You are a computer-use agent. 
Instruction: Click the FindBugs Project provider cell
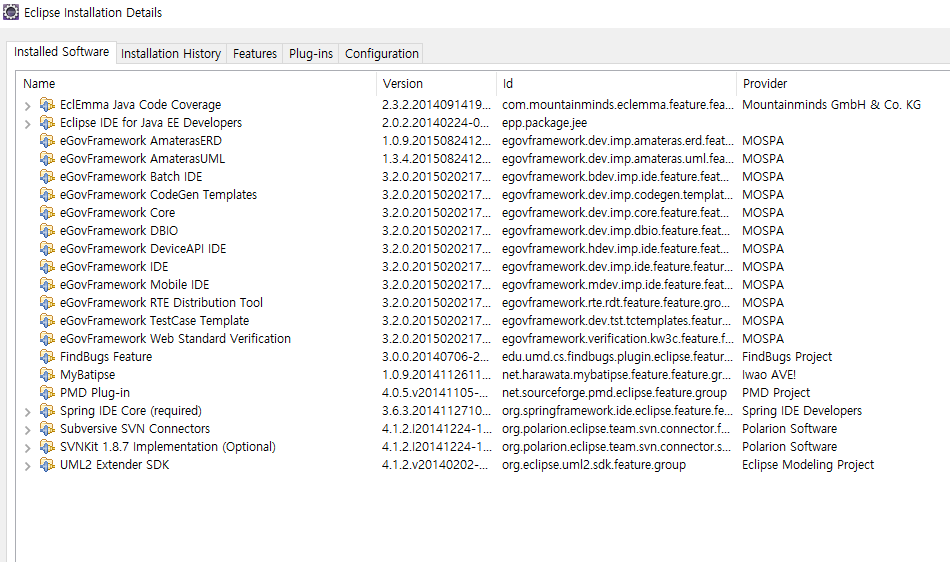(787, 357)
